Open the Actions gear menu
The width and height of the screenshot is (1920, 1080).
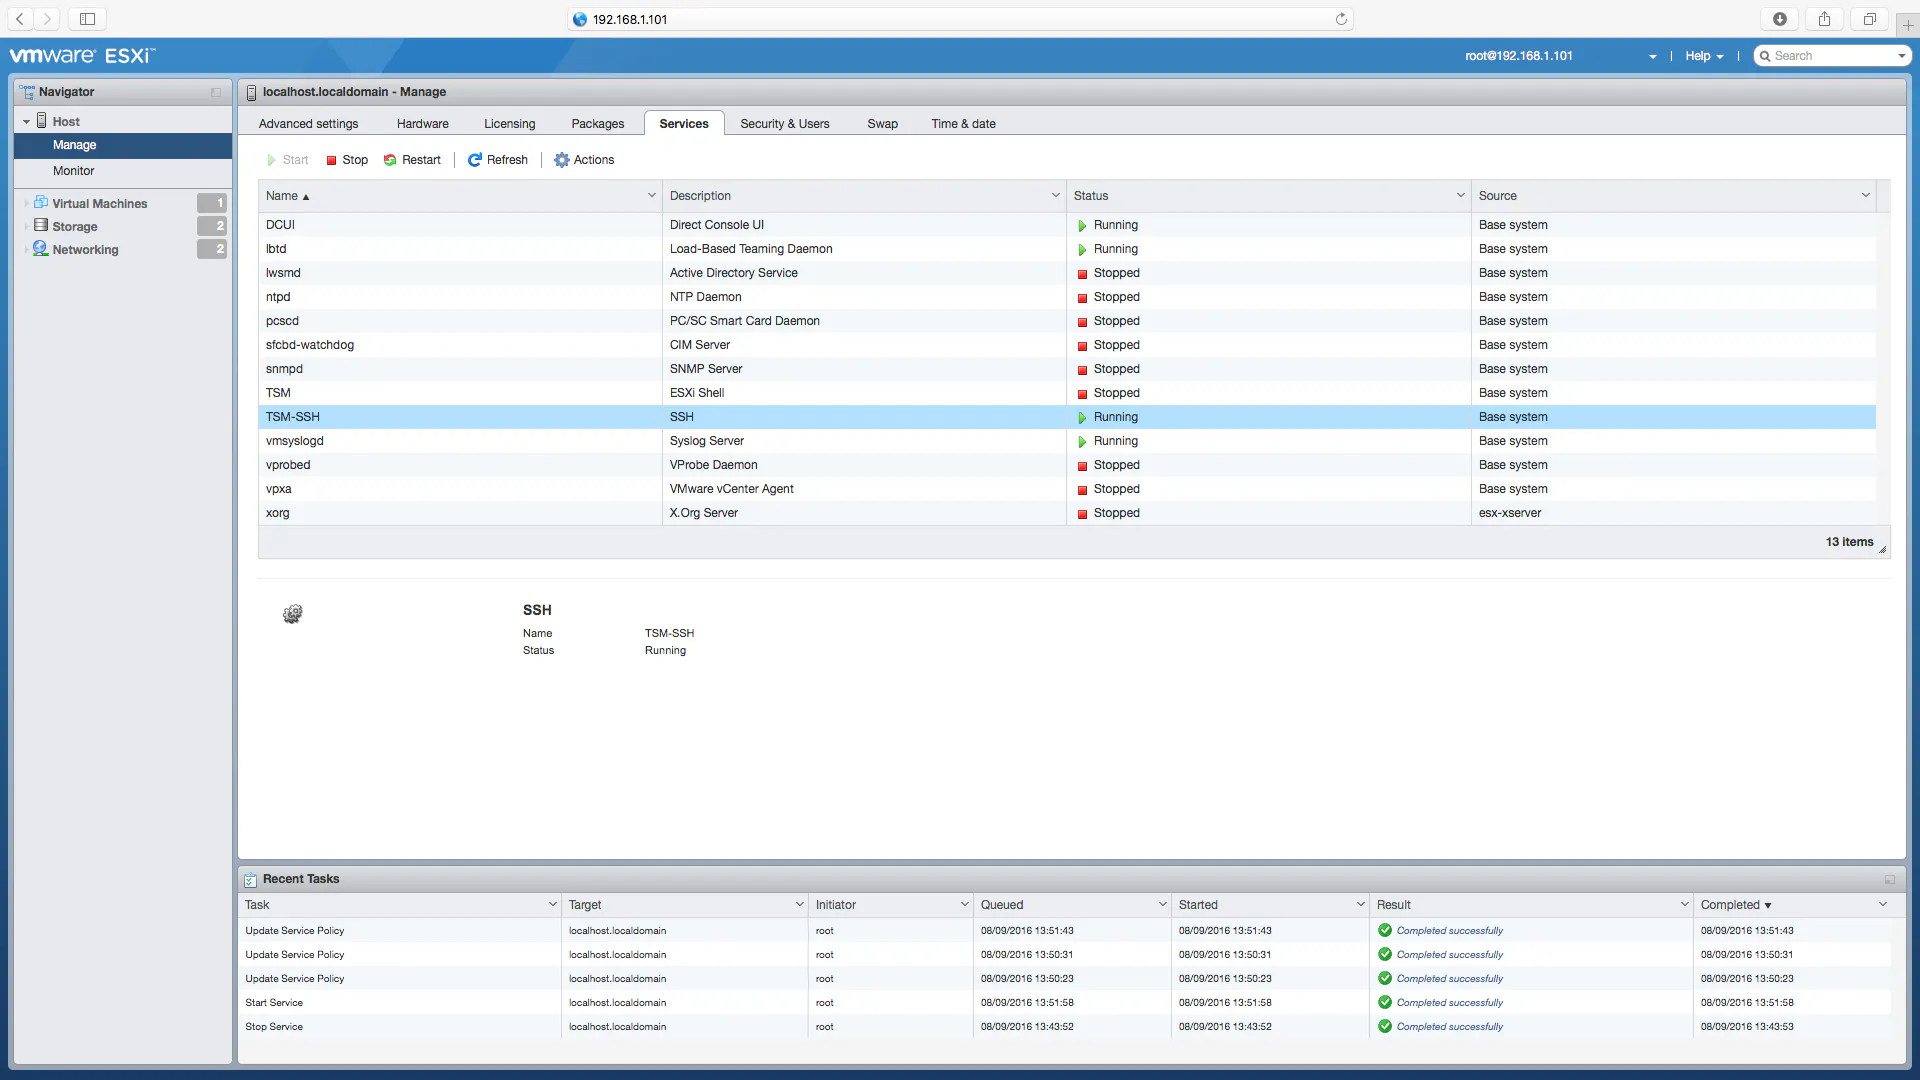584,160
